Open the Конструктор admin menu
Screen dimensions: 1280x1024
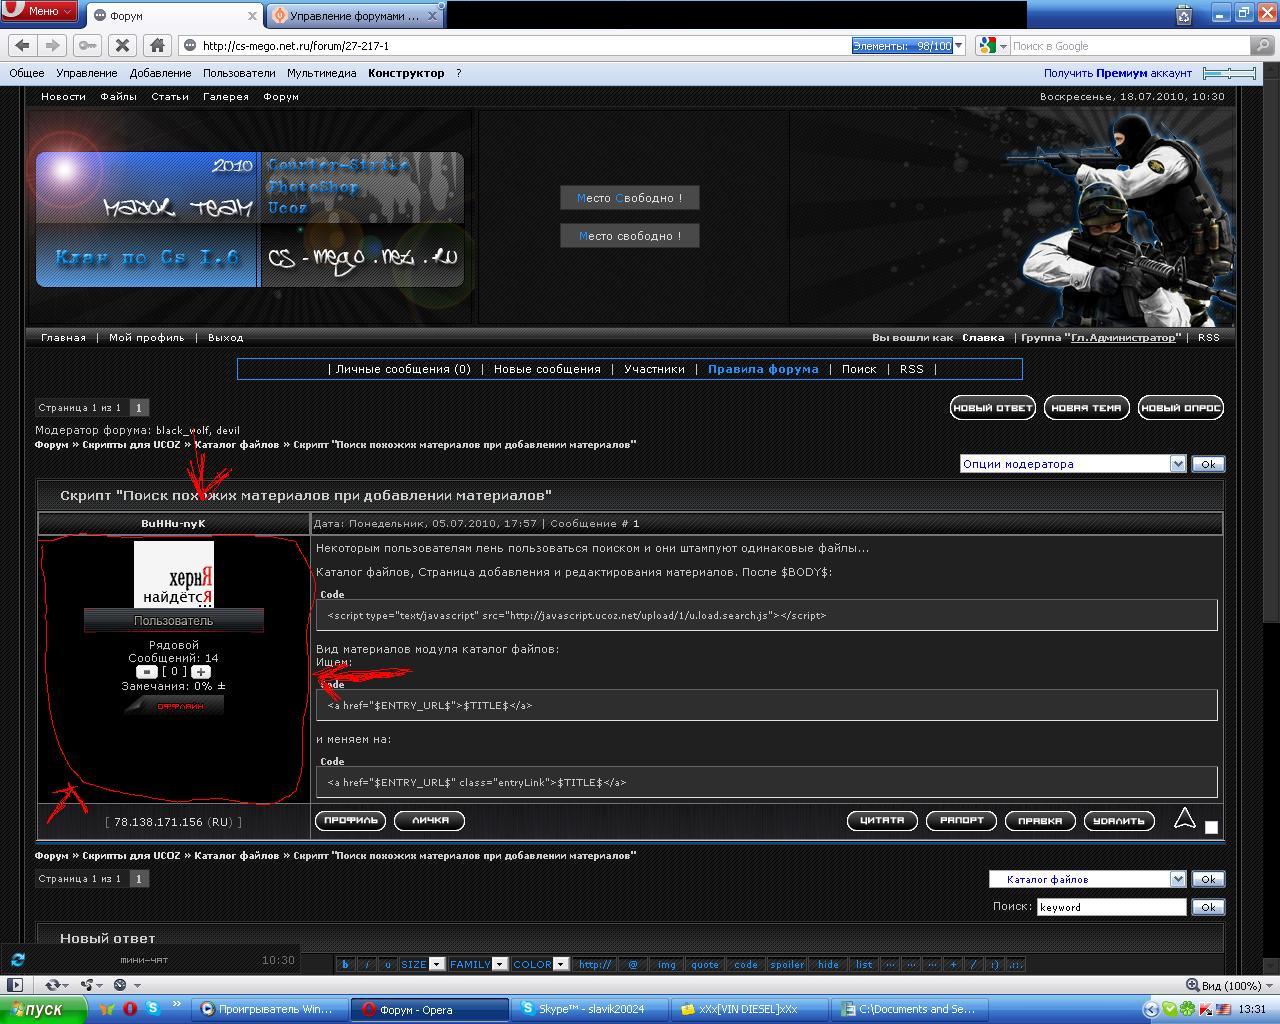pyautogui.click(x=406, y=73)
